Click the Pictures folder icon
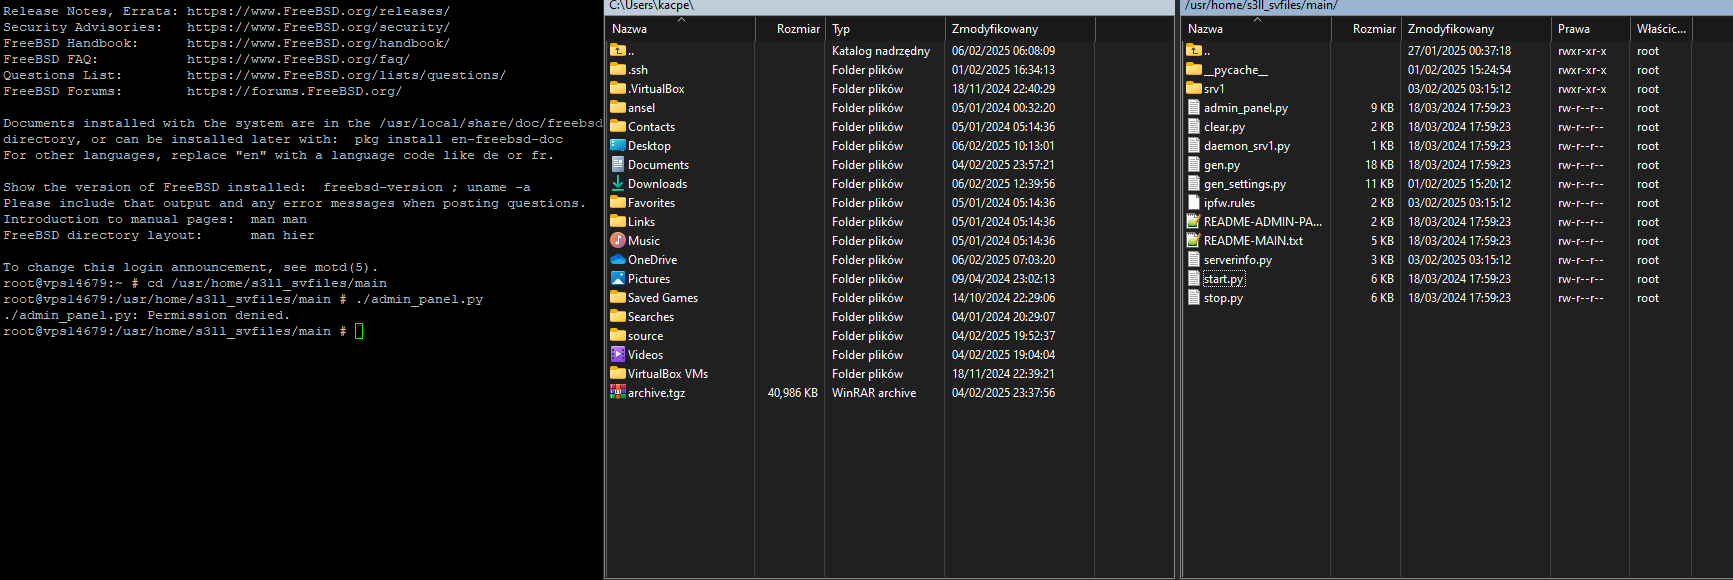1733x580 pixels. pos(618,279)
